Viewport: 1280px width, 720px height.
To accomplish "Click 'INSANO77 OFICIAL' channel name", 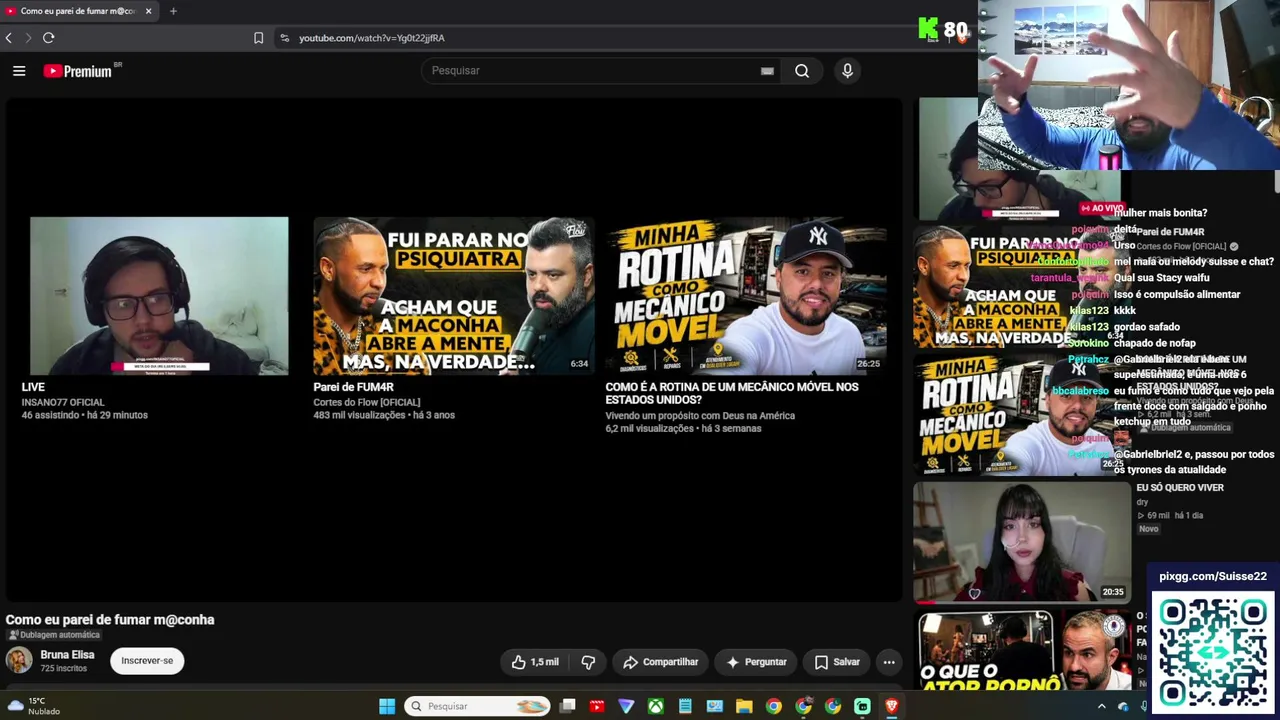I will coord(63,402).
